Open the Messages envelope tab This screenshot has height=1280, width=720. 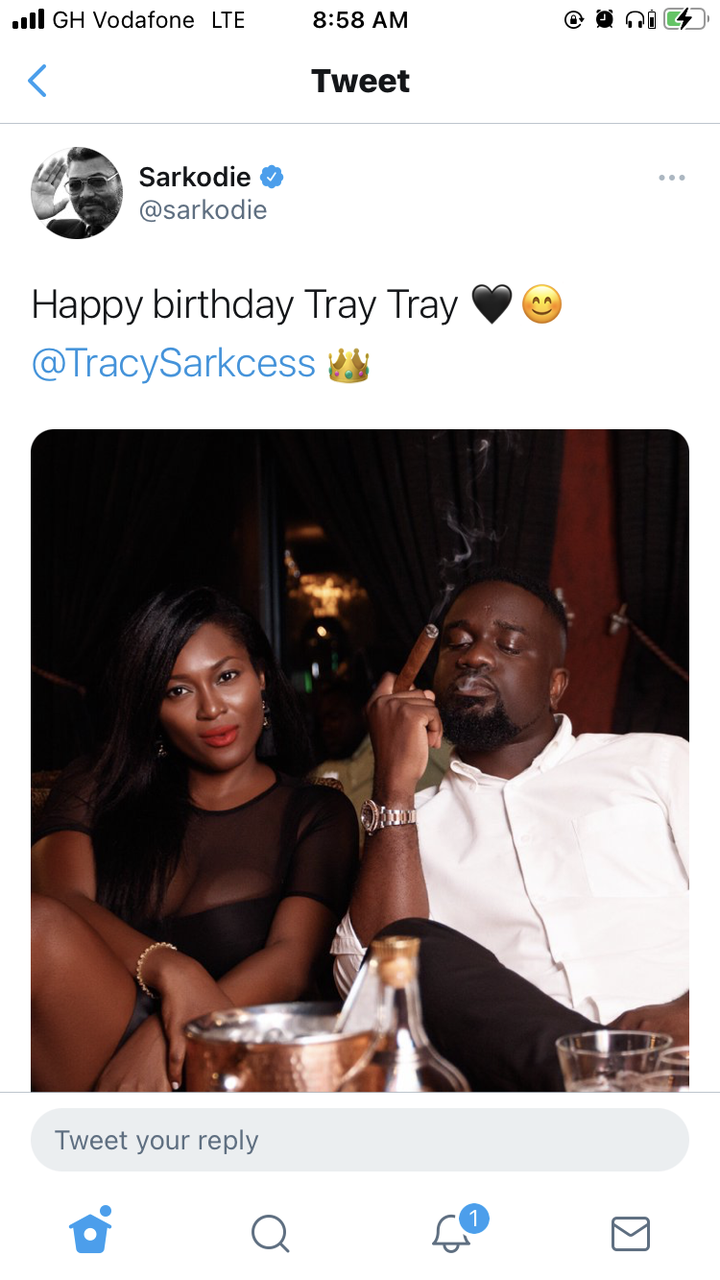click(630, 1234)
